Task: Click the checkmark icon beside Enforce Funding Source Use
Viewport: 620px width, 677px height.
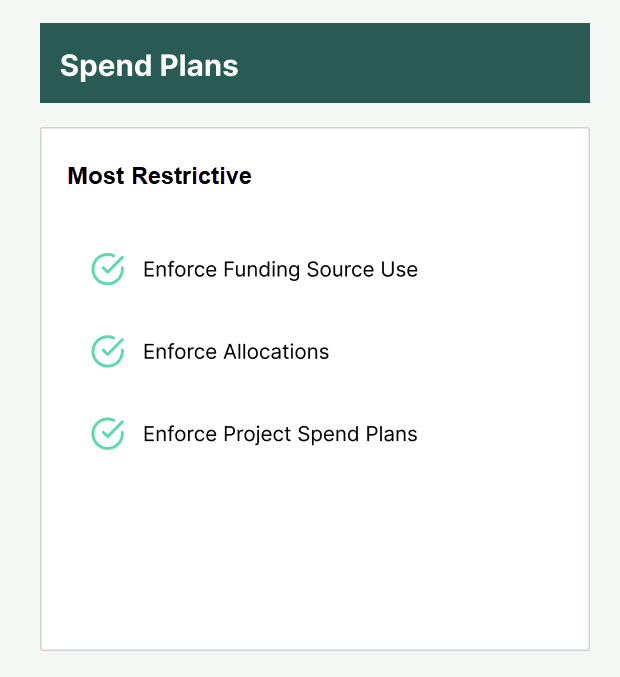Action: tap(108, 269)
